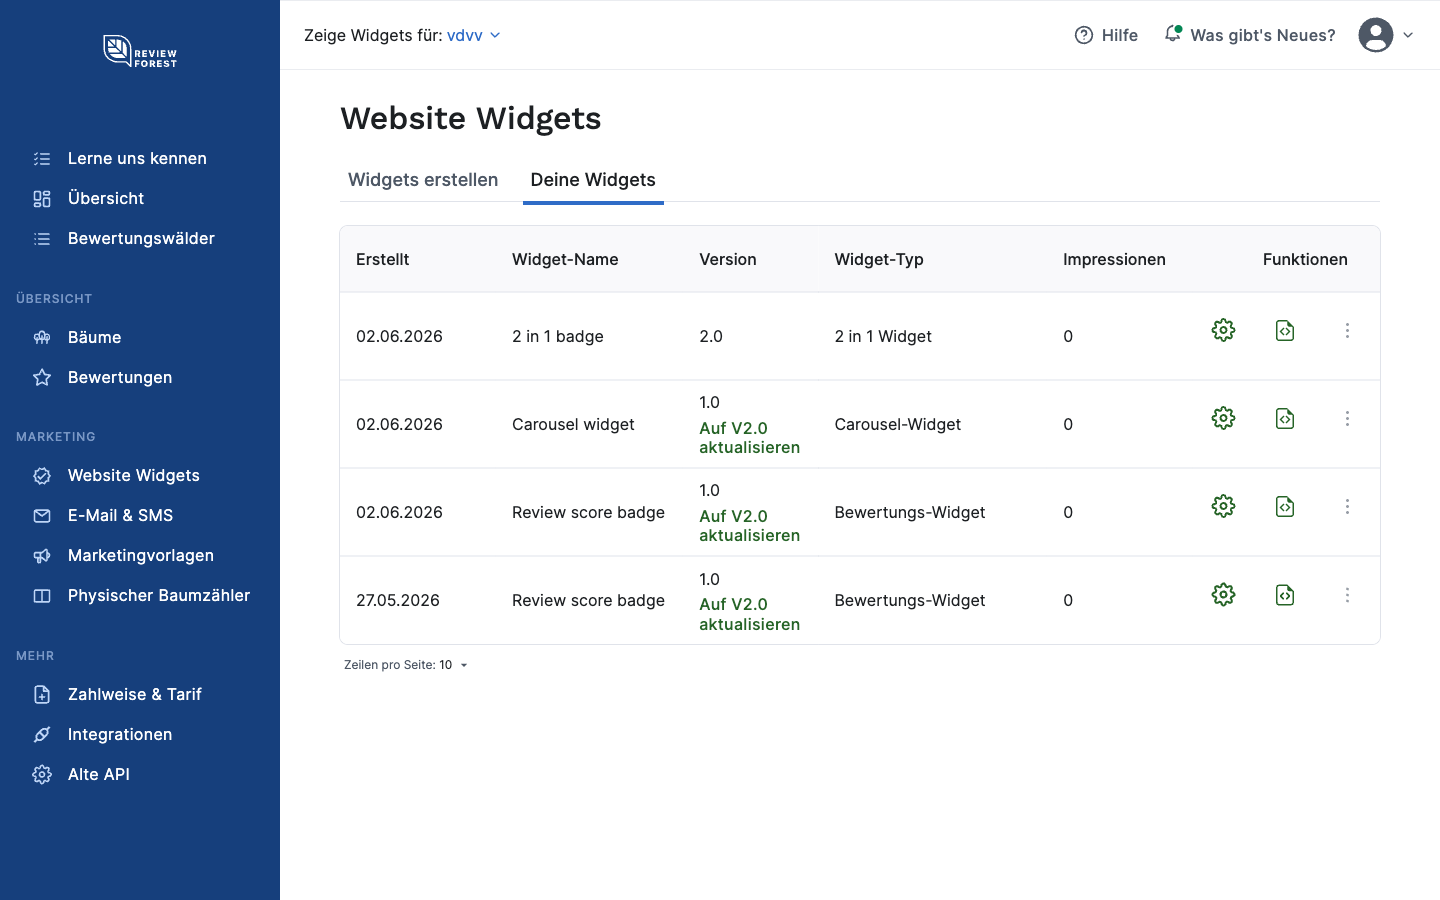Open Zahlweise & Tarif menu item
The width and height of the screenshot is (1440, 900).
point(135,695)
